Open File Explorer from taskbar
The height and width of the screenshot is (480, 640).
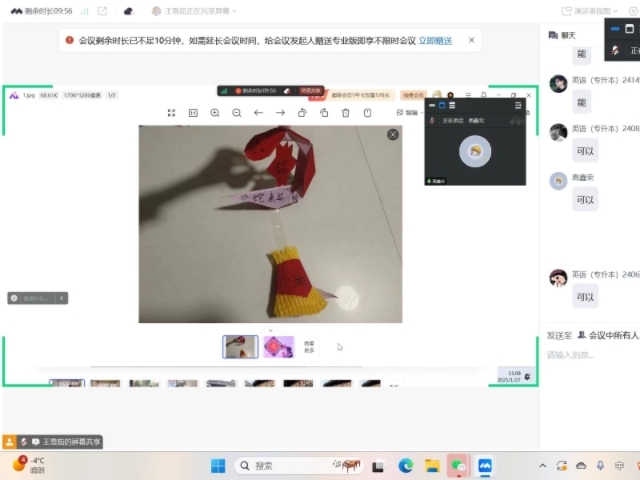[432, 466]
